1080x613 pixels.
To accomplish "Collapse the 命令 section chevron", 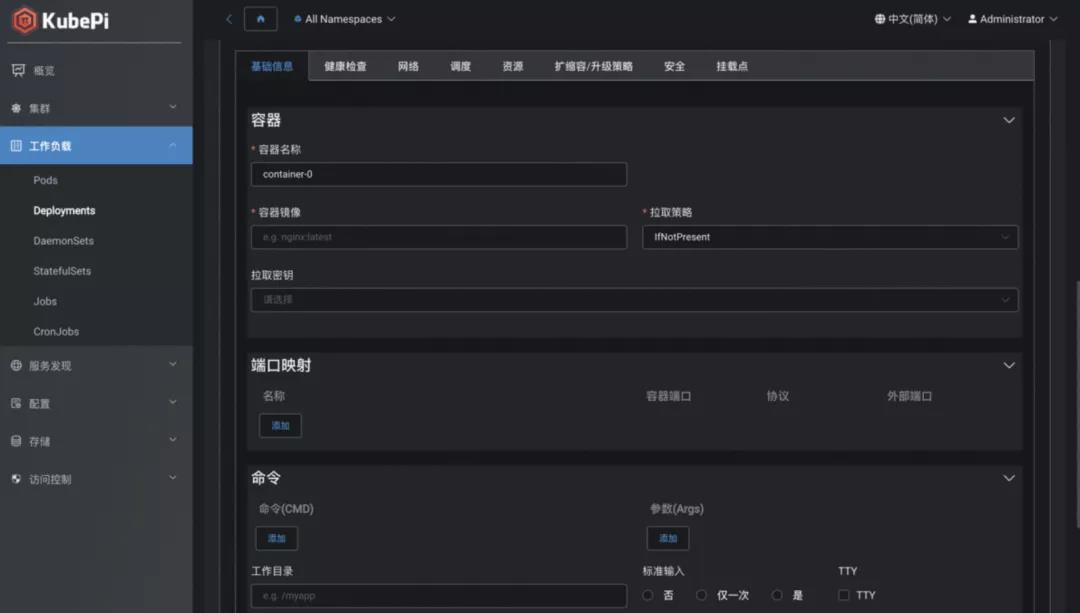I will tap(1008, 478).
